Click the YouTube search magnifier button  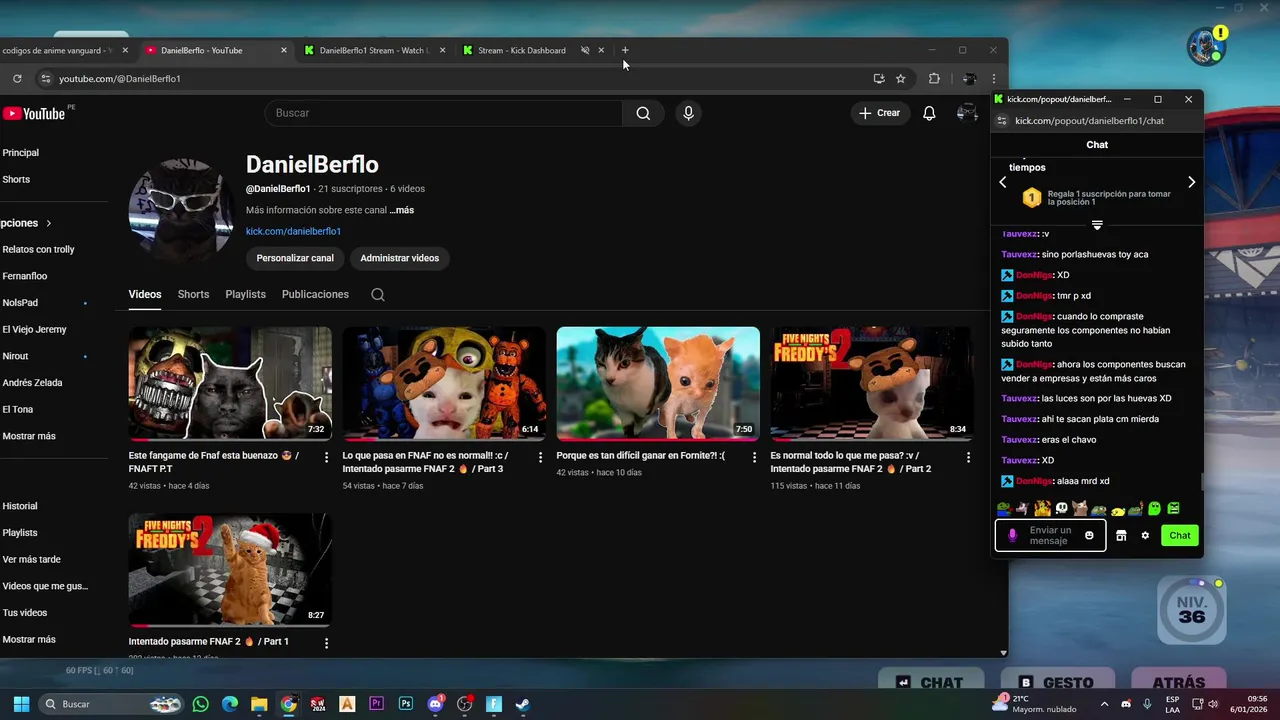(643, 113)
